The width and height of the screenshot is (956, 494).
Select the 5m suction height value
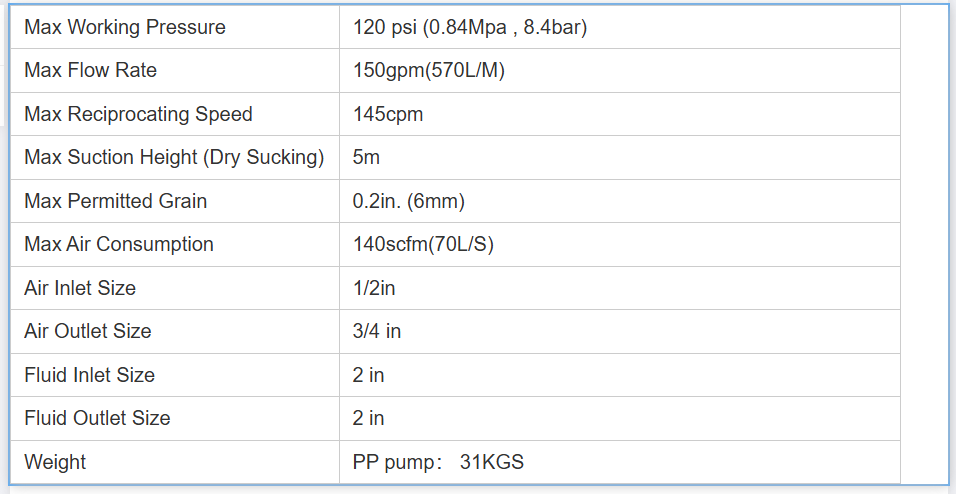point(366,157)
